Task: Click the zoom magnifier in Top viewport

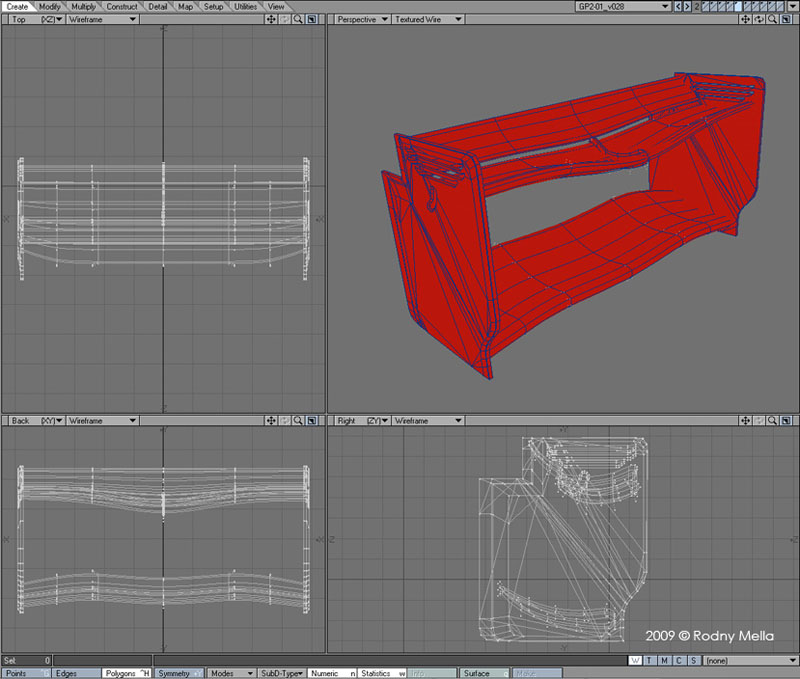Action: [x=298, y=20]
